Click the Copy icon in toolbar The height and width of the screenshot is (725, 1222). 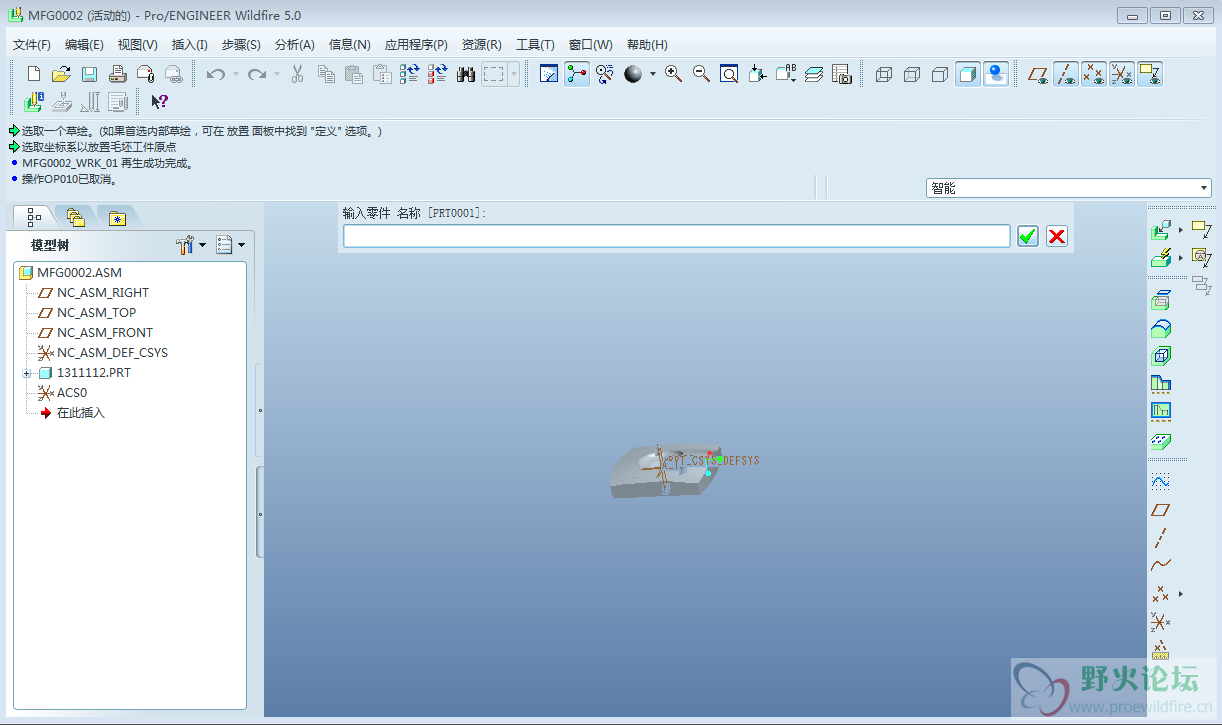coord(326,74)
